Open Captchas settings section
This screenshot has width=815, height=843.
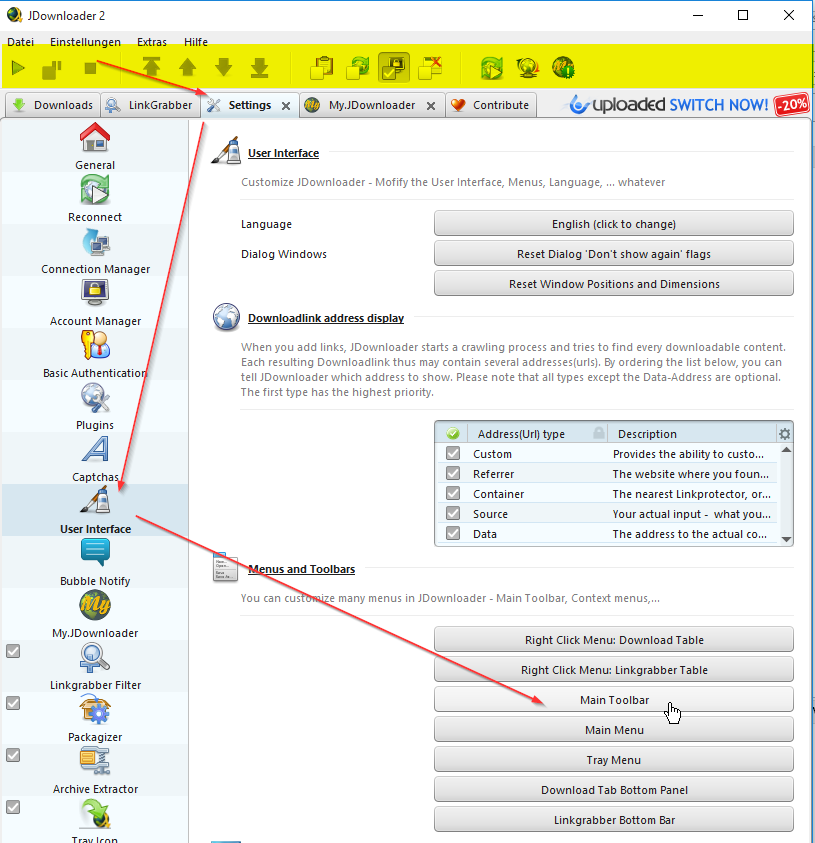[x=95, y=459]
